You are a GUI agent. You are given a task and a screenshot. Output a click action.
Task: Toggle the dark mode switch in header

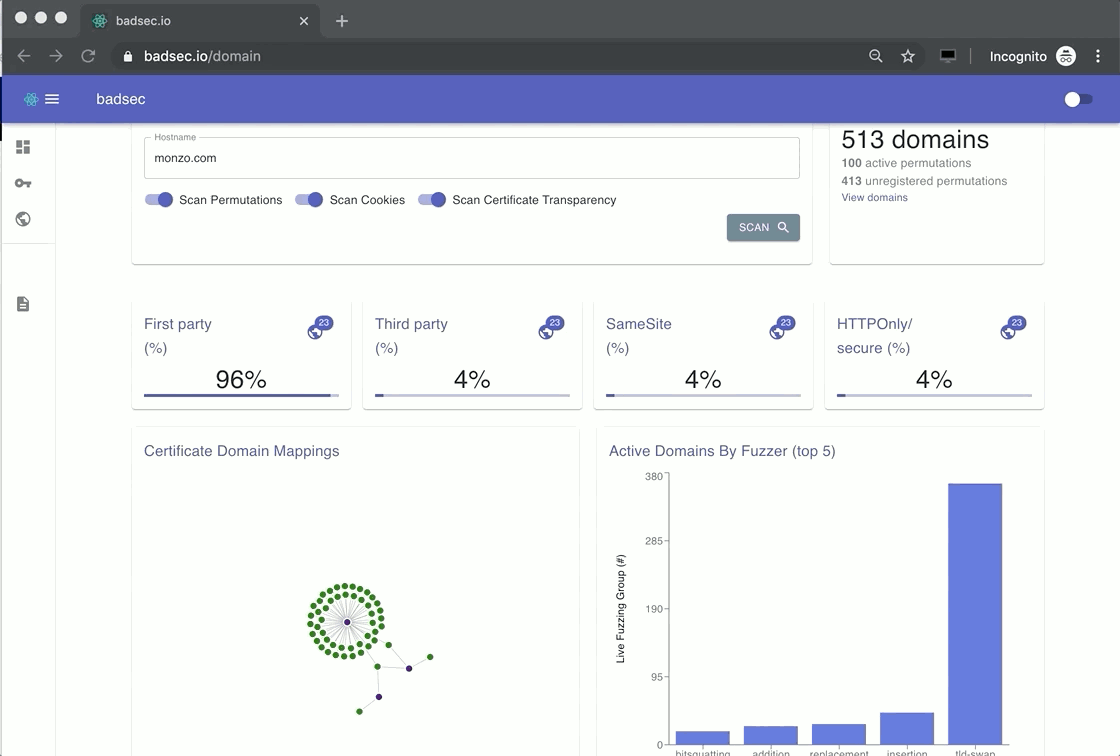(1078, 99)
